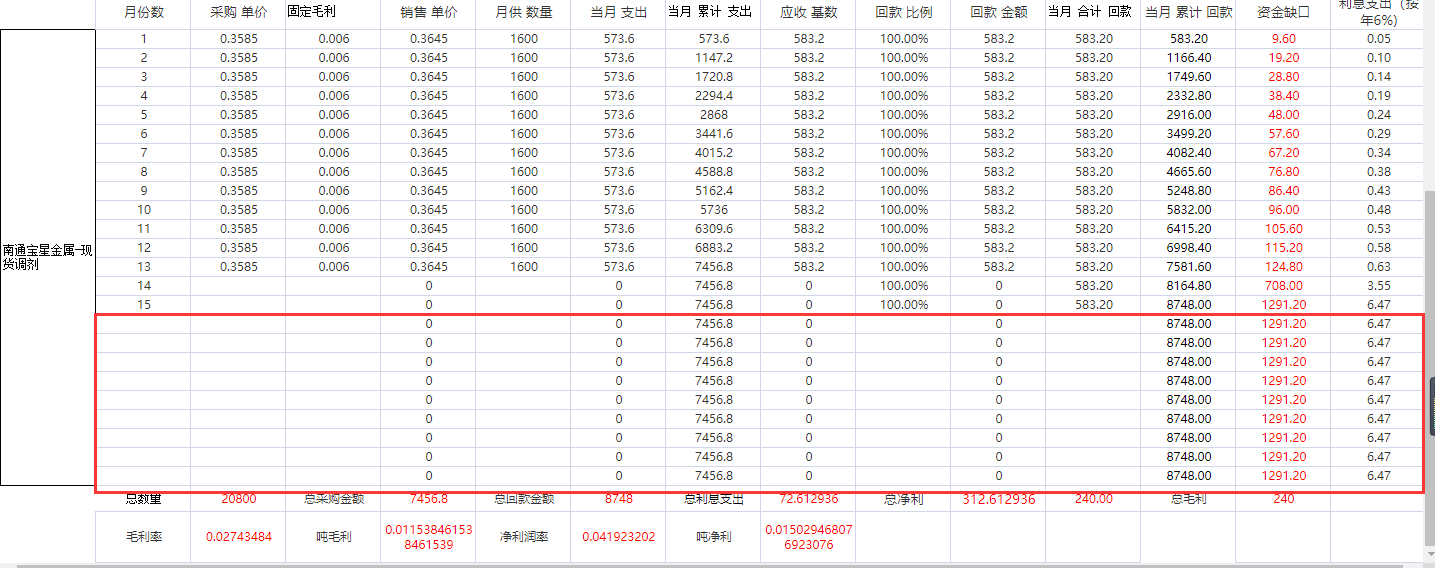Select the 总采购金额 value 7456.8 cell
This screenshot has width=1435, height=568.
[428, 499]
